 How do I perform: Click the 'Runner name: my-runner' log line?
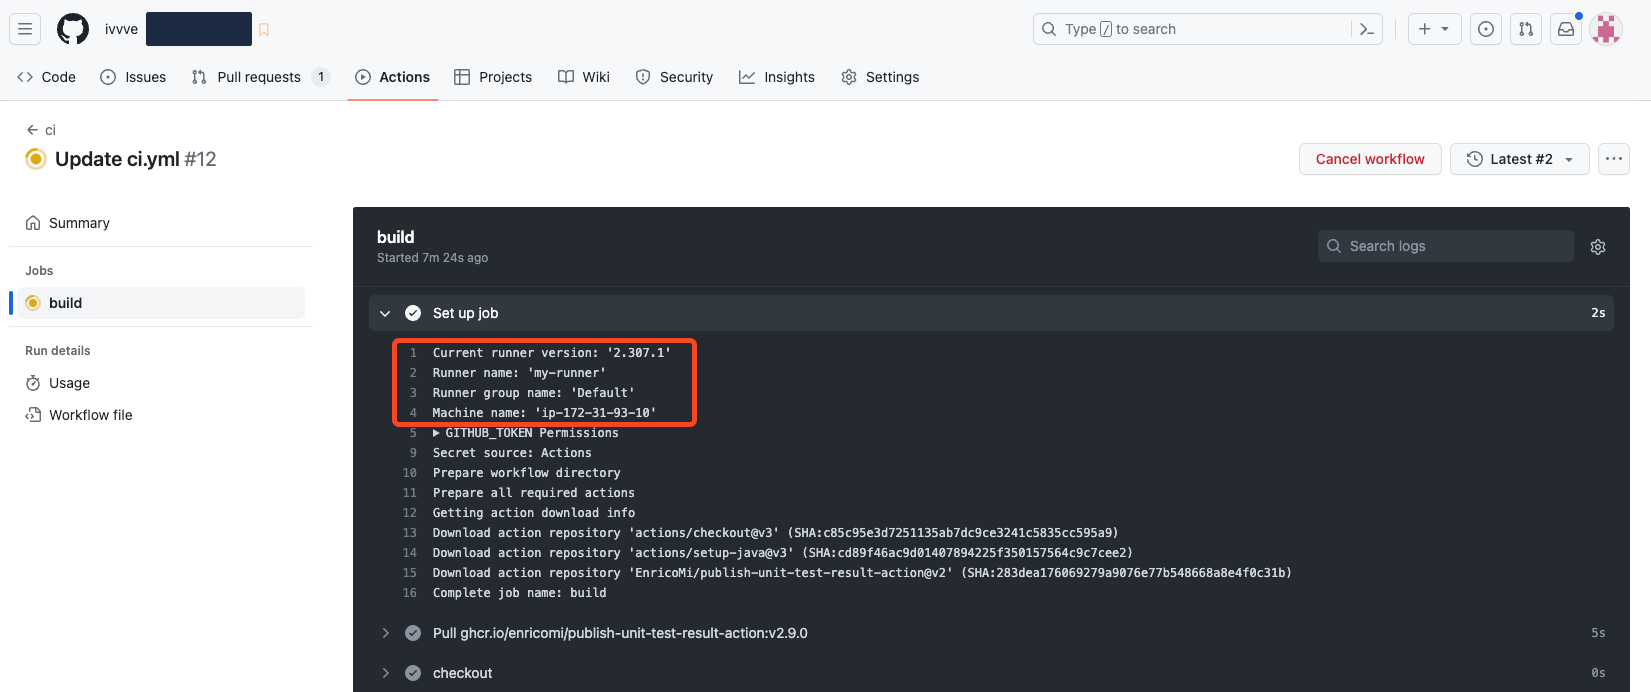point(519,373)
